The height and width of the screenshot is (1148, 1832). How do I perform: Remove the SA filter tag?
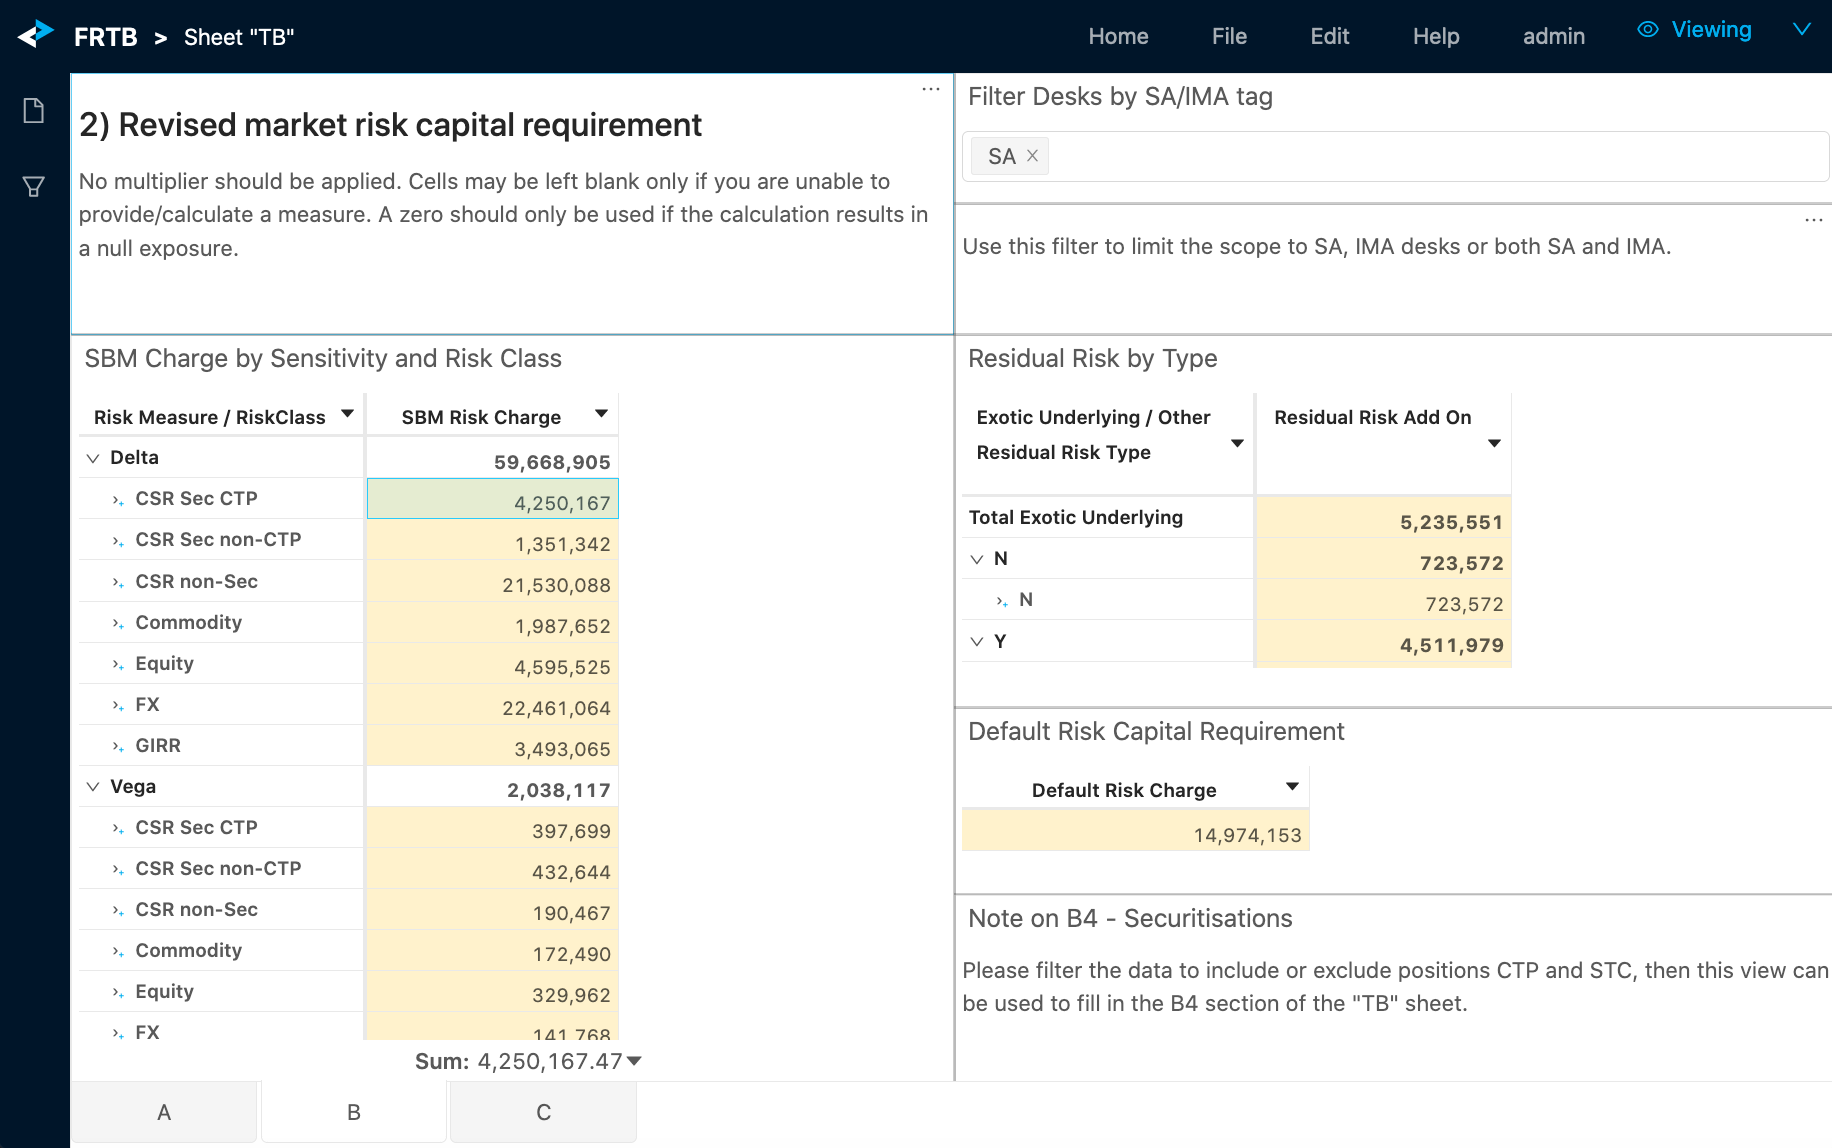[1032, 156]
